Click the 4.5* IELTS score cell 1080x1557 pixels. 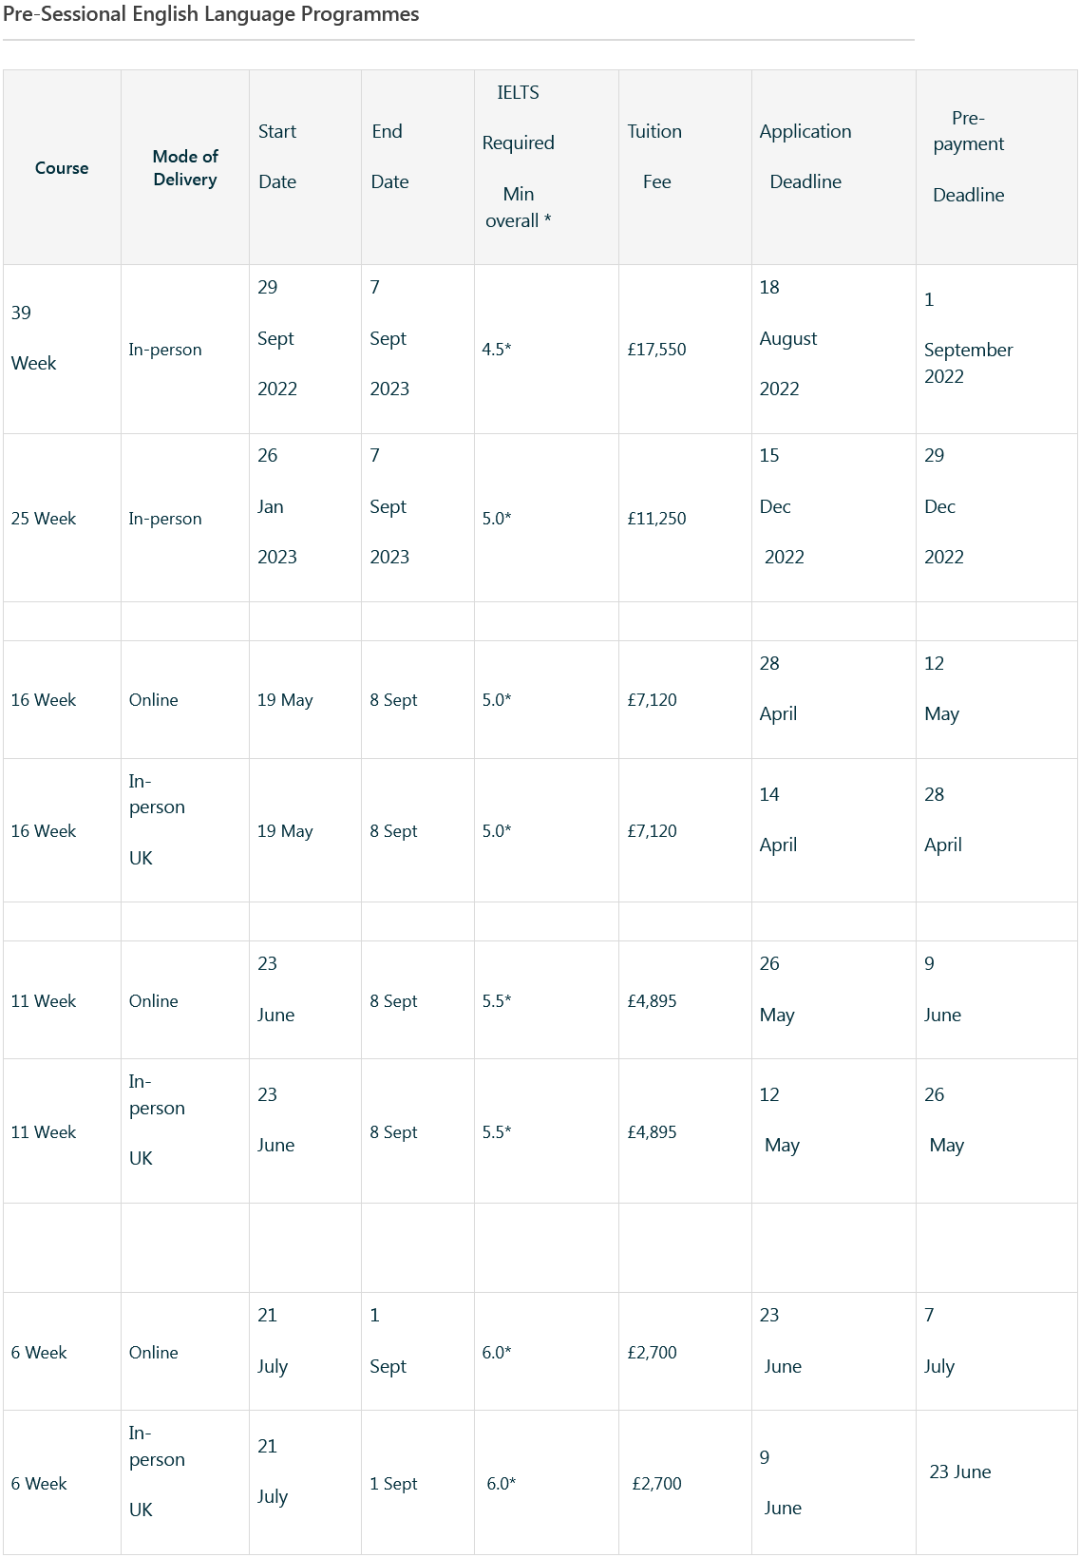pos(496,349)
